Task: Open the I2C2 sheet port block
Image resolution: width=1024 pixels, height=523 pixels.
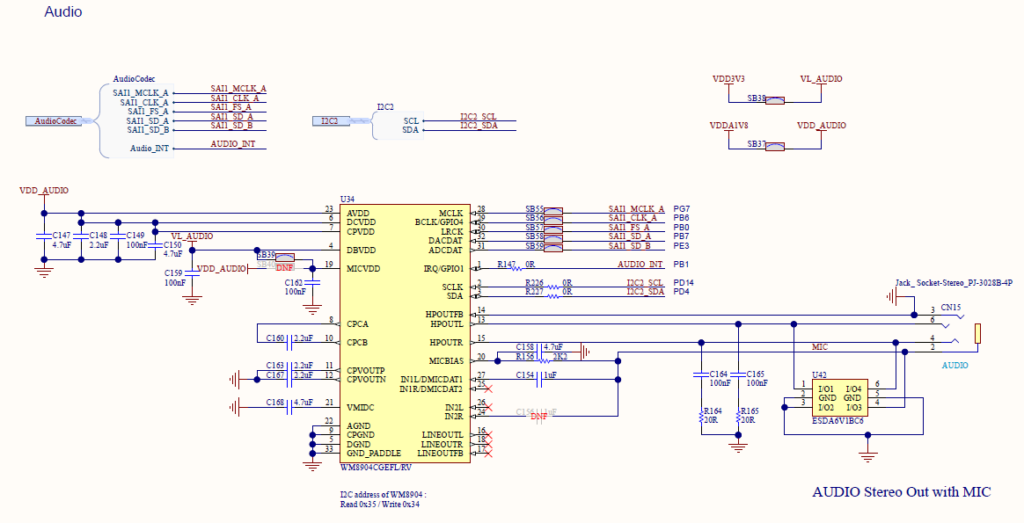Action: click(329, 121)
